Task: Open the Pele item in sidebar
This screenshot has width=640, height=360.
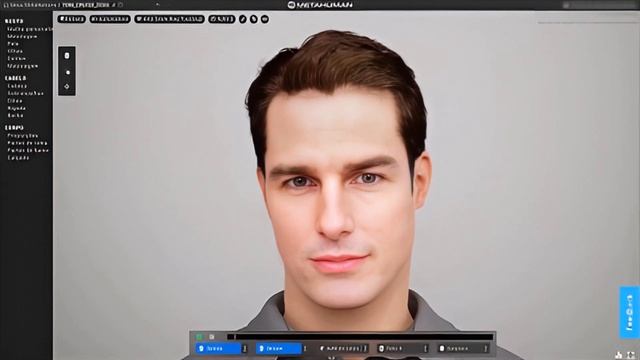Action: (x=13, y=44)
